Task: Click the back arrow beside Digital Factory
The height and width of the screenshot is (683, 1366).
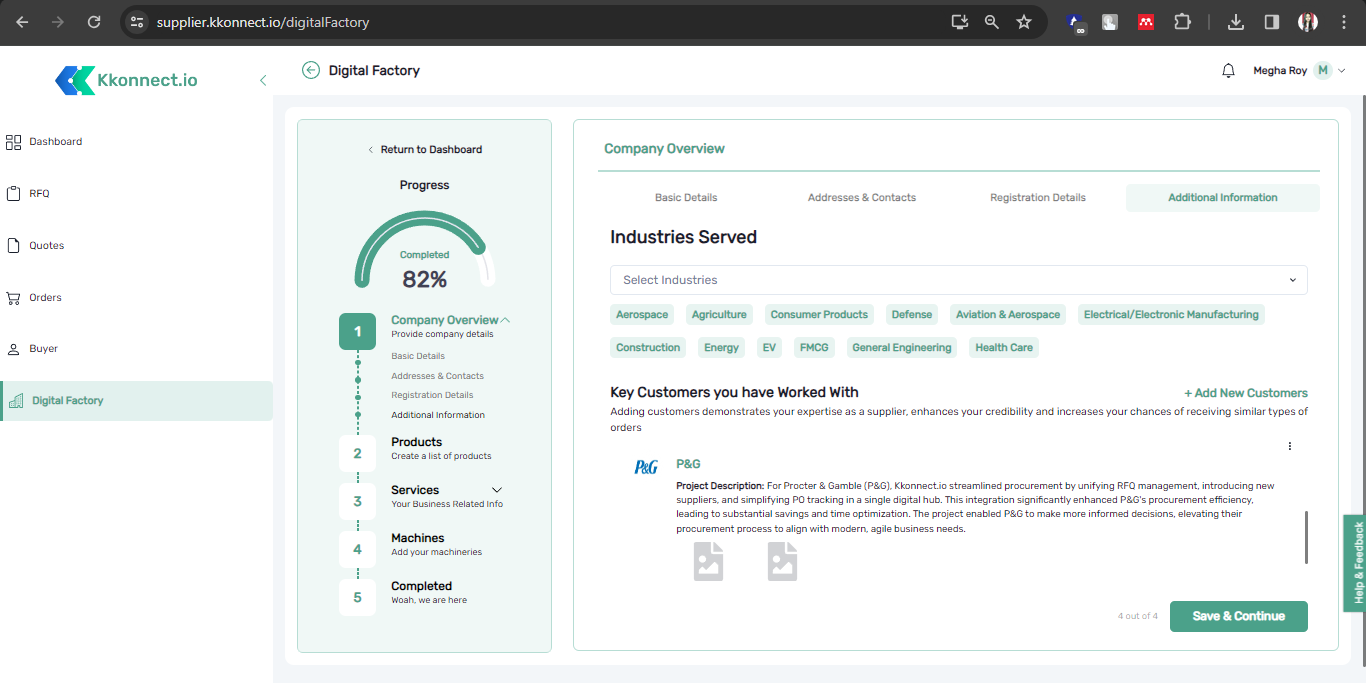Action: [311, 70]
